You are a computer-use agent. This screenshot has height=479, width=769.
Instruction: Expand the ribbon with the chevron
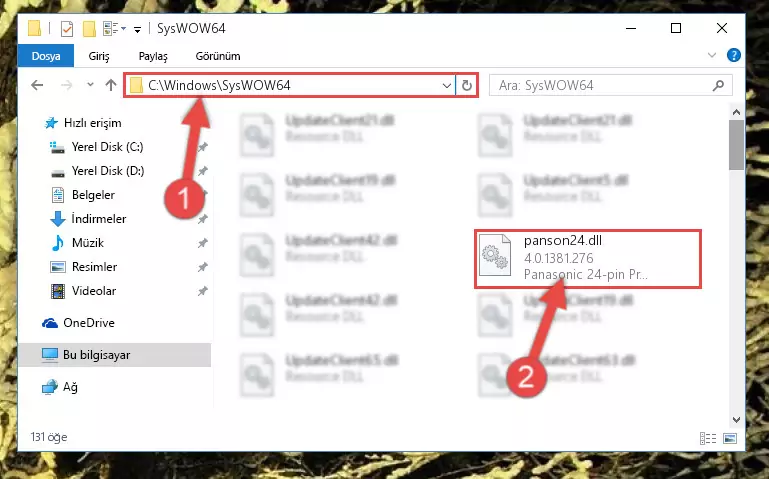[712, 55]
